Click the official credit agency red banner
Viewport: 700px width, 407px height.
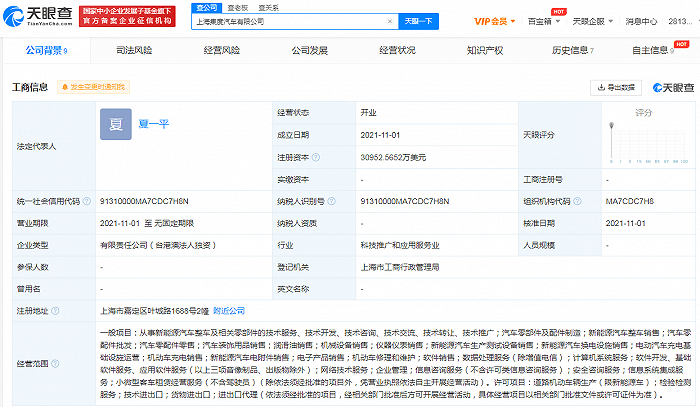coord(127,17)
